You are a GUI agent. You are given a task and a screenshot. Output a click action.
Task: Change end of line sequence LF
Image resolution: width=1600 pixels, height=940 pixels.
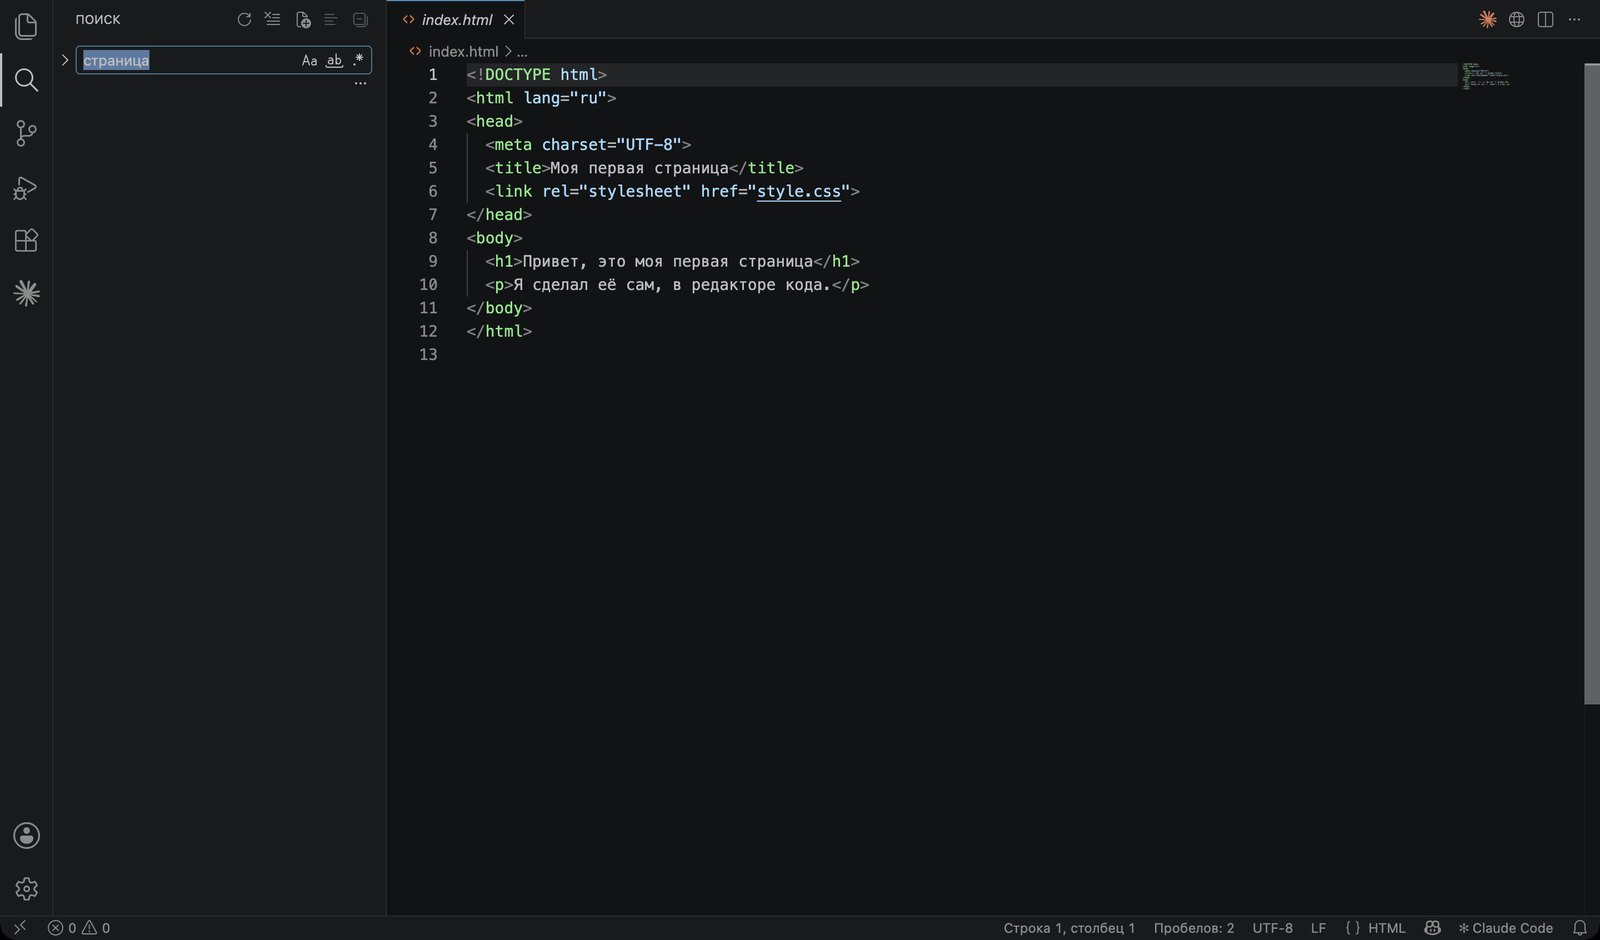tap(1318, 928)
